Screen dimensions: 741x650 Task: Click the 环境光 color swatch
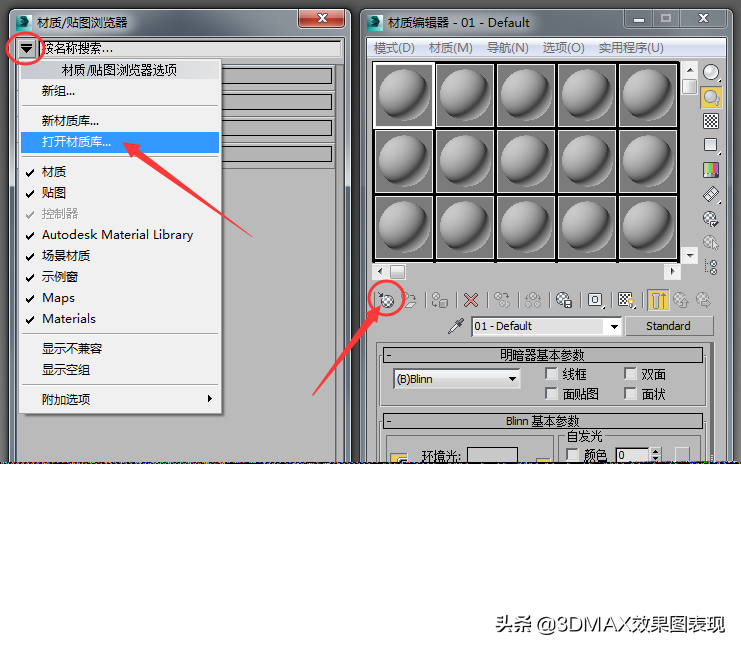[492, 455]
